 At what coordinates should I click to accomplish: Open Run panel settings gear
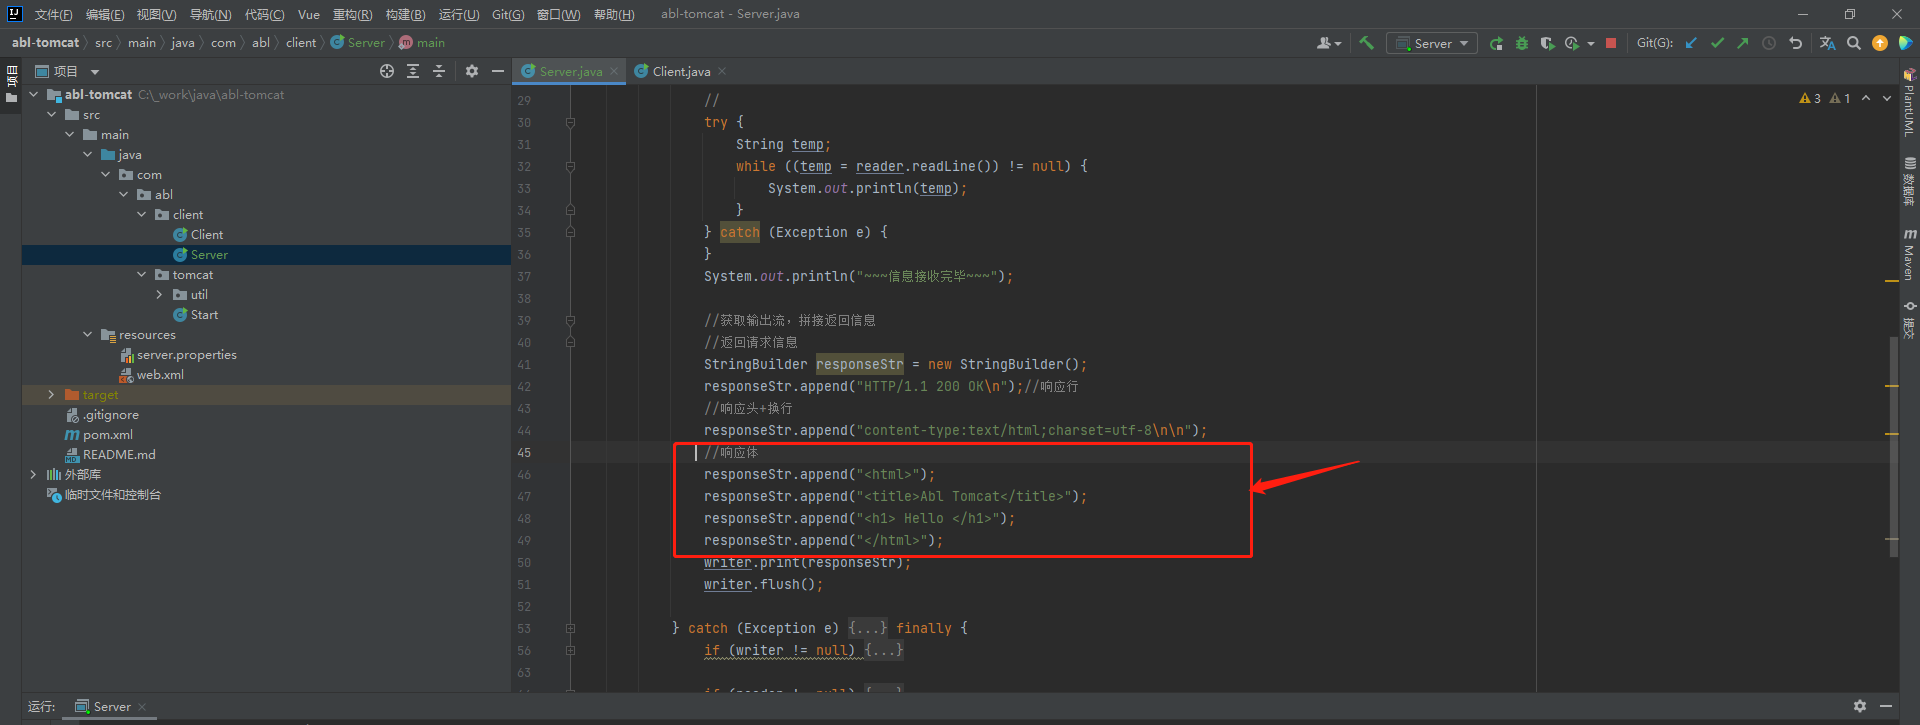click(1860, 706)
